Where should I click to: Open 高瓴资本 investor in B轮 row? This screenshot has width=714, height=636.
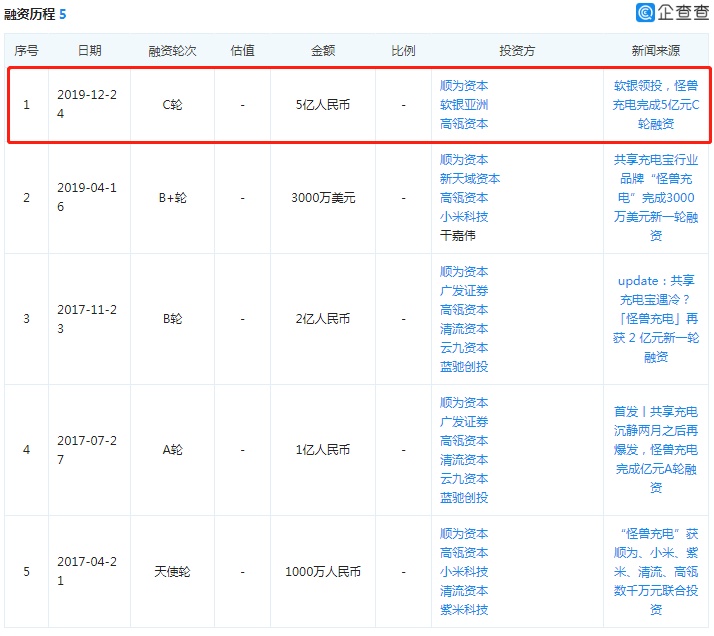(464, 310)
